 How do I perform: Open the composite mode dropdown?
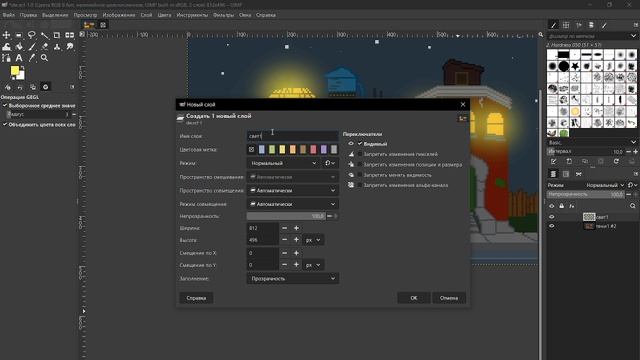tap(293, 204)
